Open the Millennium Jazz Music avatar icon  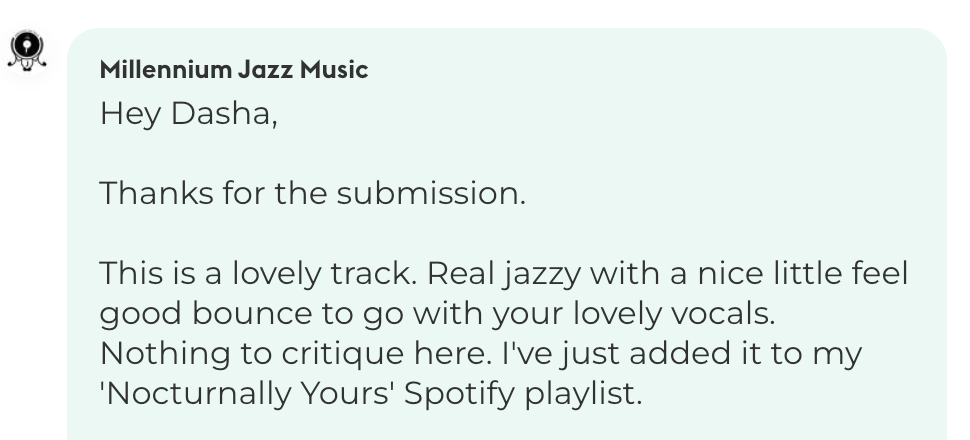[x=27, y=50]
